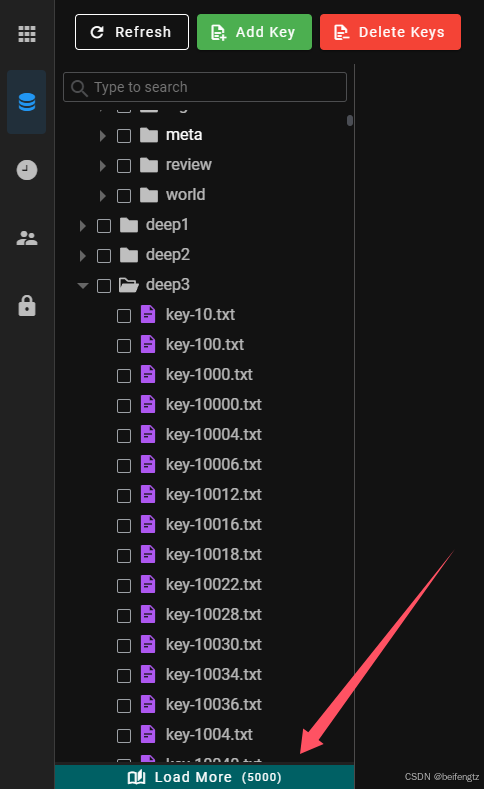The width and height of the screenshot is (484, 789).
Task: Tick the deep3 folder checkbox
Action: 104,286
